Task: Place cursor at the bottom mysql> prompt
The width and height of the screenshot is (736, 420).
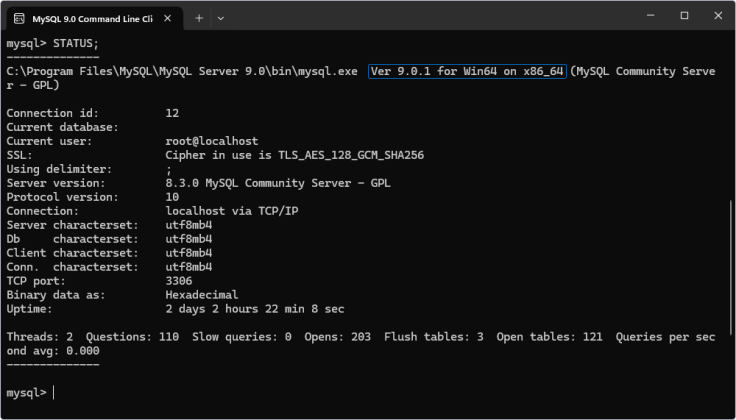Action: click(53, 393)
